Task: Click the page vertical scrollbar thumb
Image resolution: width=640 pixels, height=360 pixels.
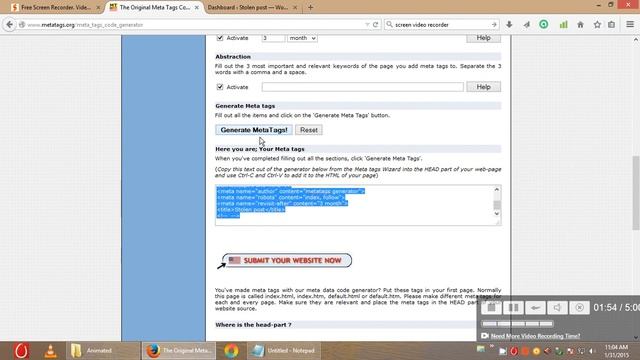Action: tap(636, 193)
